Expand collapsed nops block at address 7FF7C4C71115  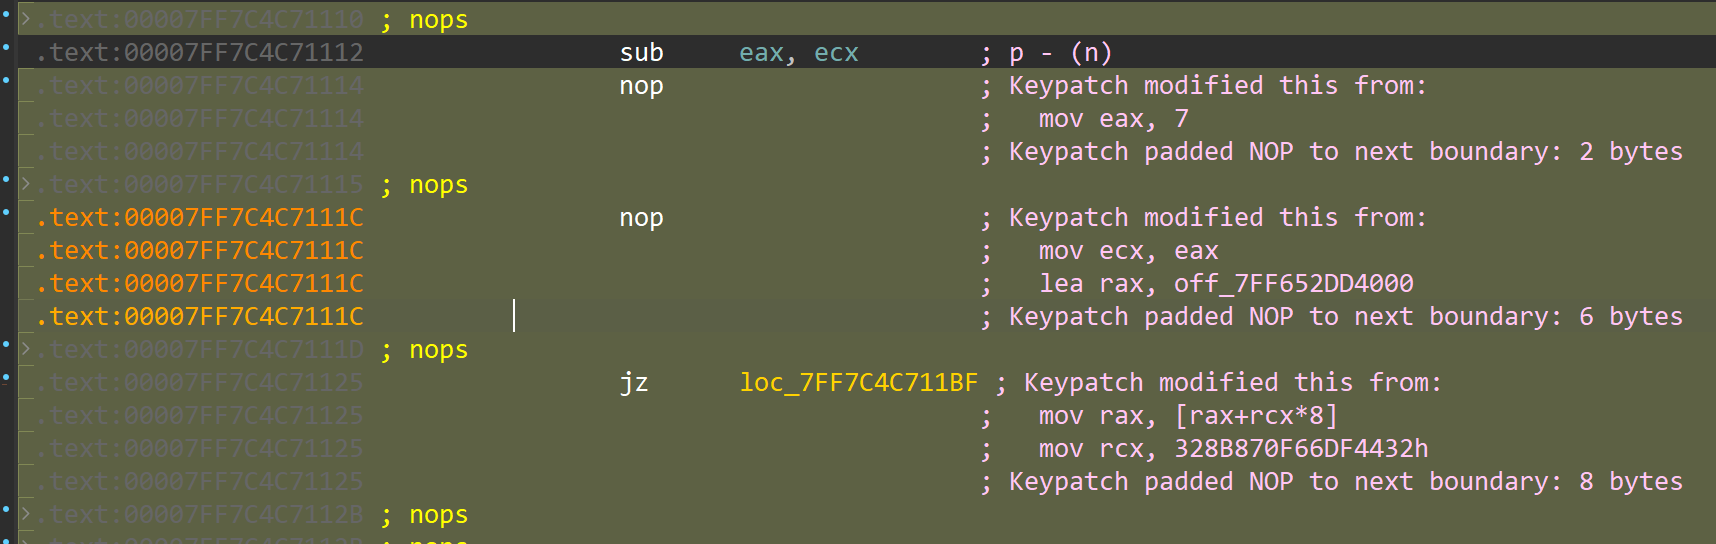pos(26,184)
